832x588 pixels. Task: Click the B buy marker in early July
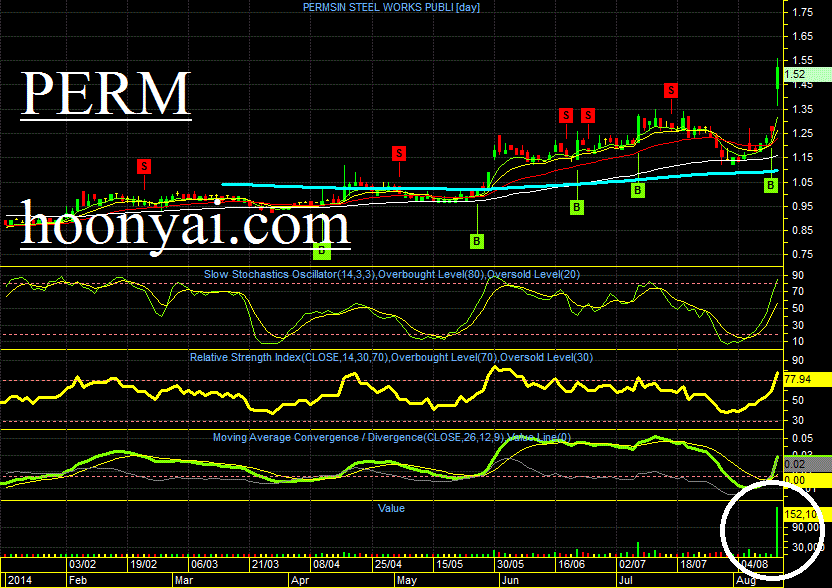(x=638, y=190)
